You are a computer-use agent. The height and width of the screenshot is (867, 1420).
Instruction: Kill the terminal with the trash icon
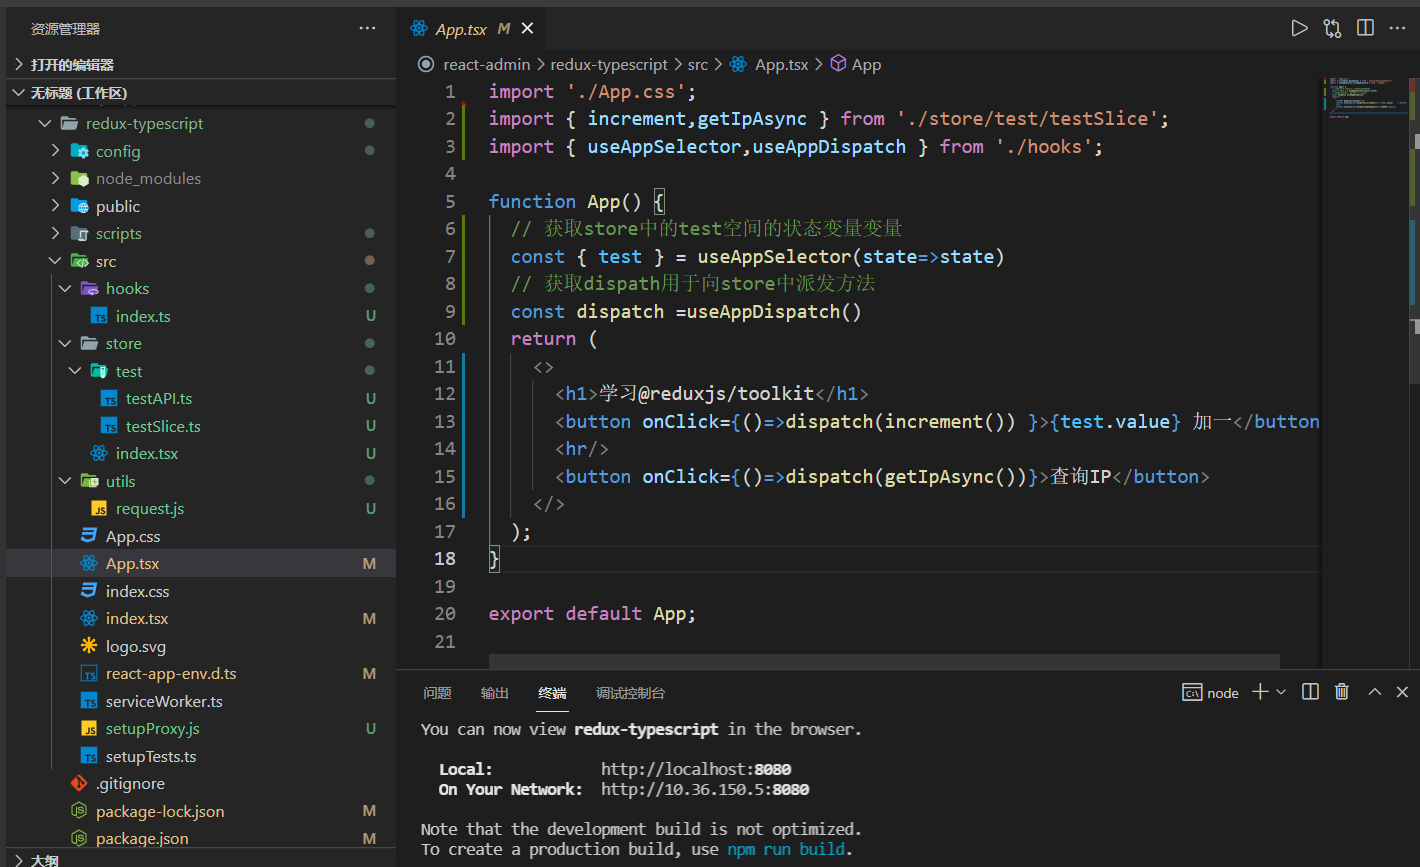(1342, 692)
